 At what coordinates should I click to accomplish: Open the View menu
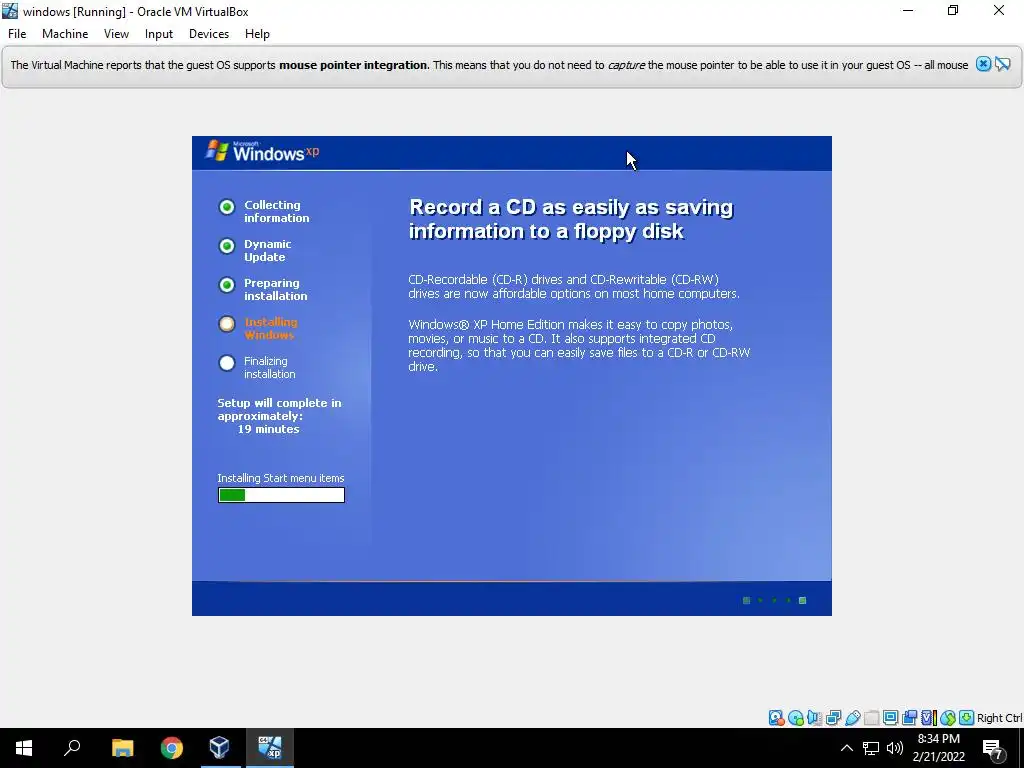116,34
